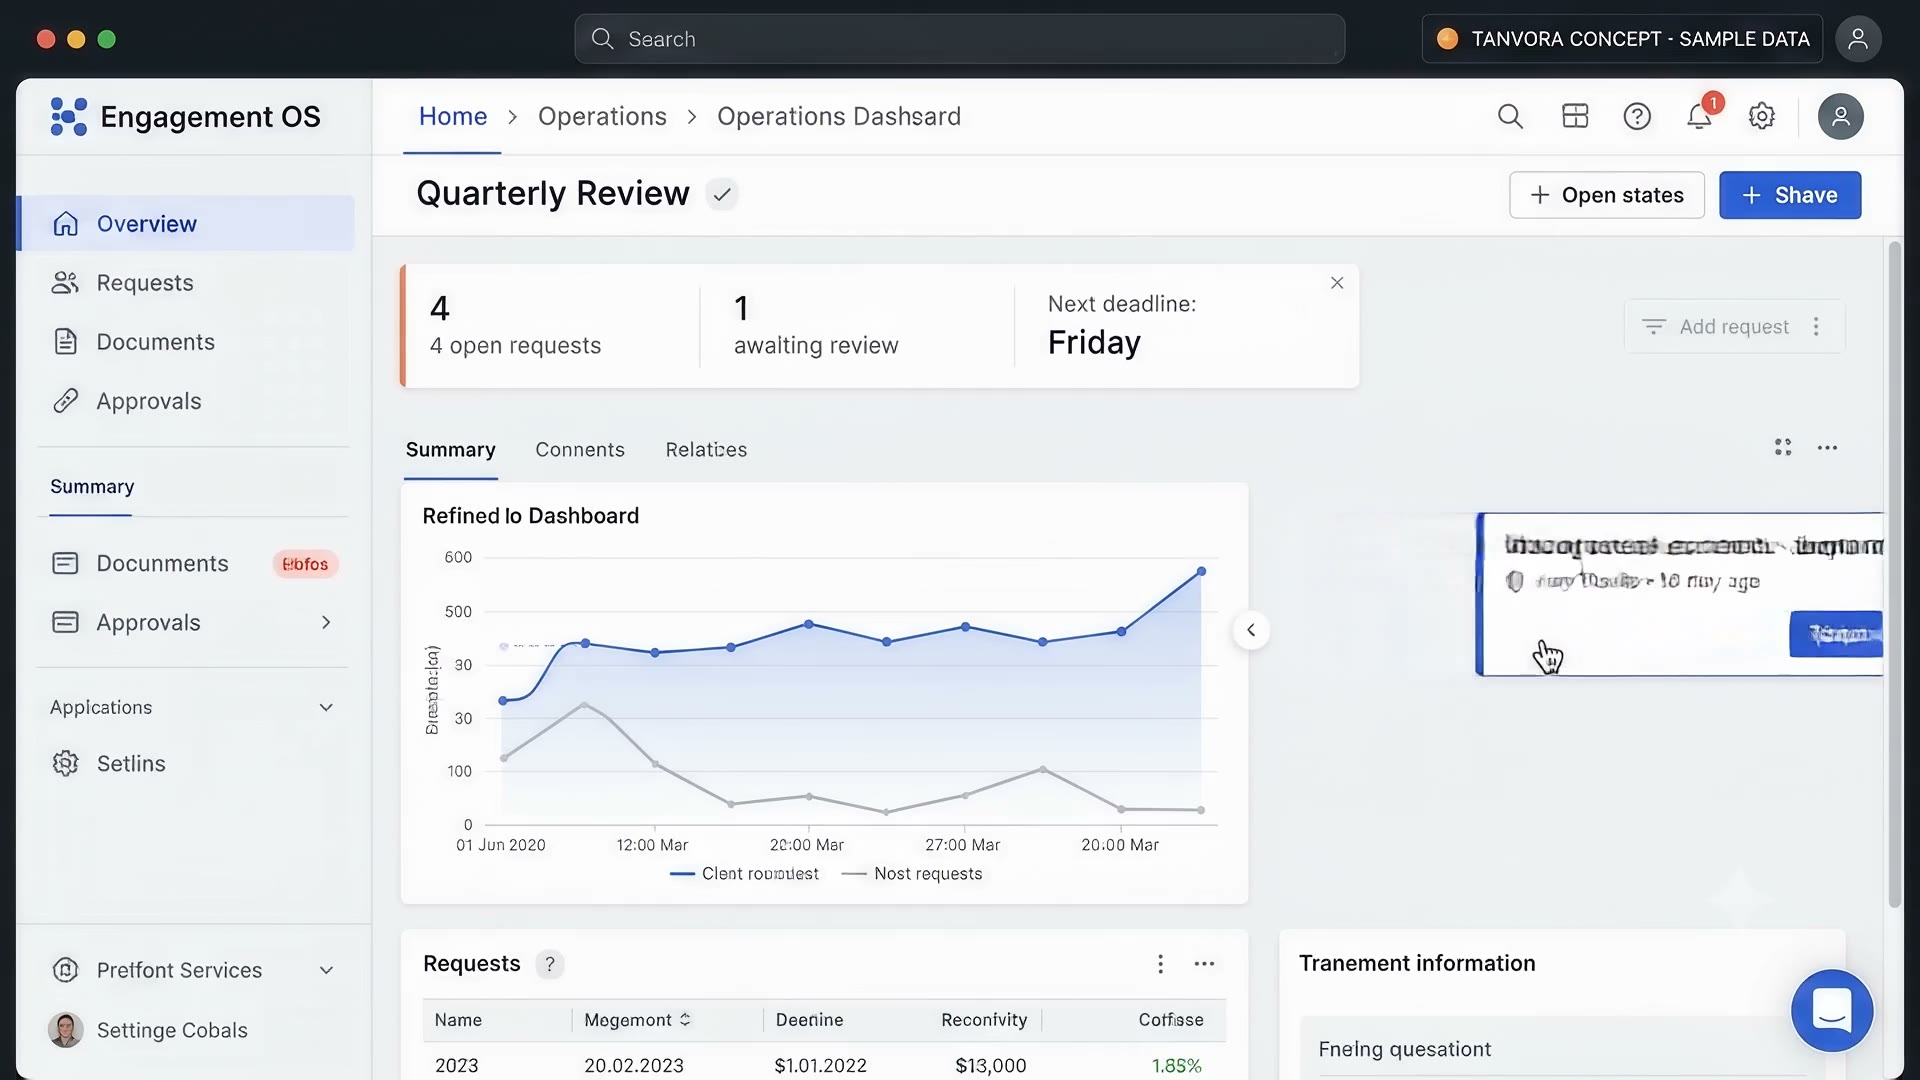Image resolution: width=1920 pixels, height=1080 pixels.
Task: Click the Open states button
Action: [x=1606, y=195]
